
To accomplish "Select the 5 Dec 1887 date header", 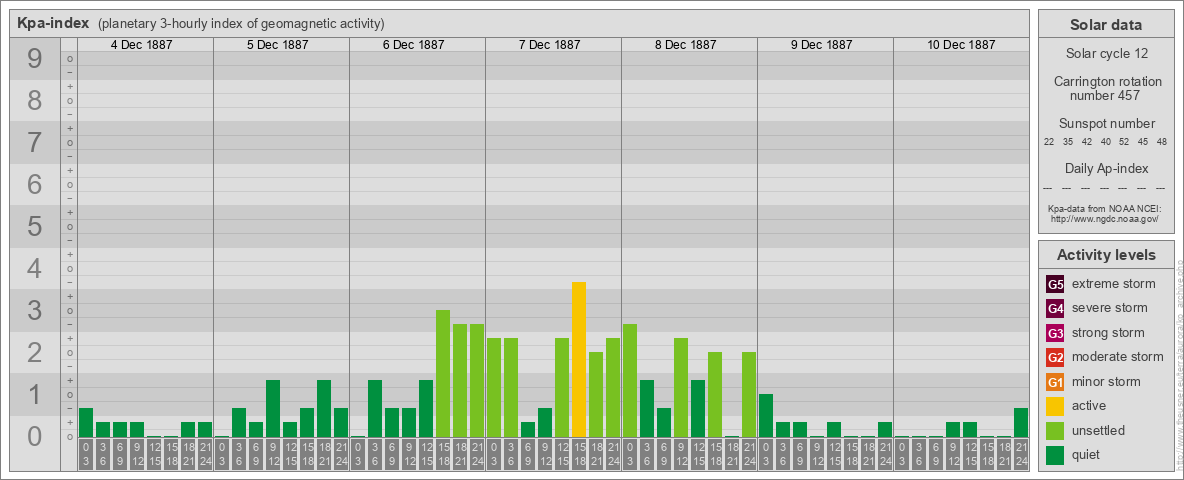I will [277, 45].
